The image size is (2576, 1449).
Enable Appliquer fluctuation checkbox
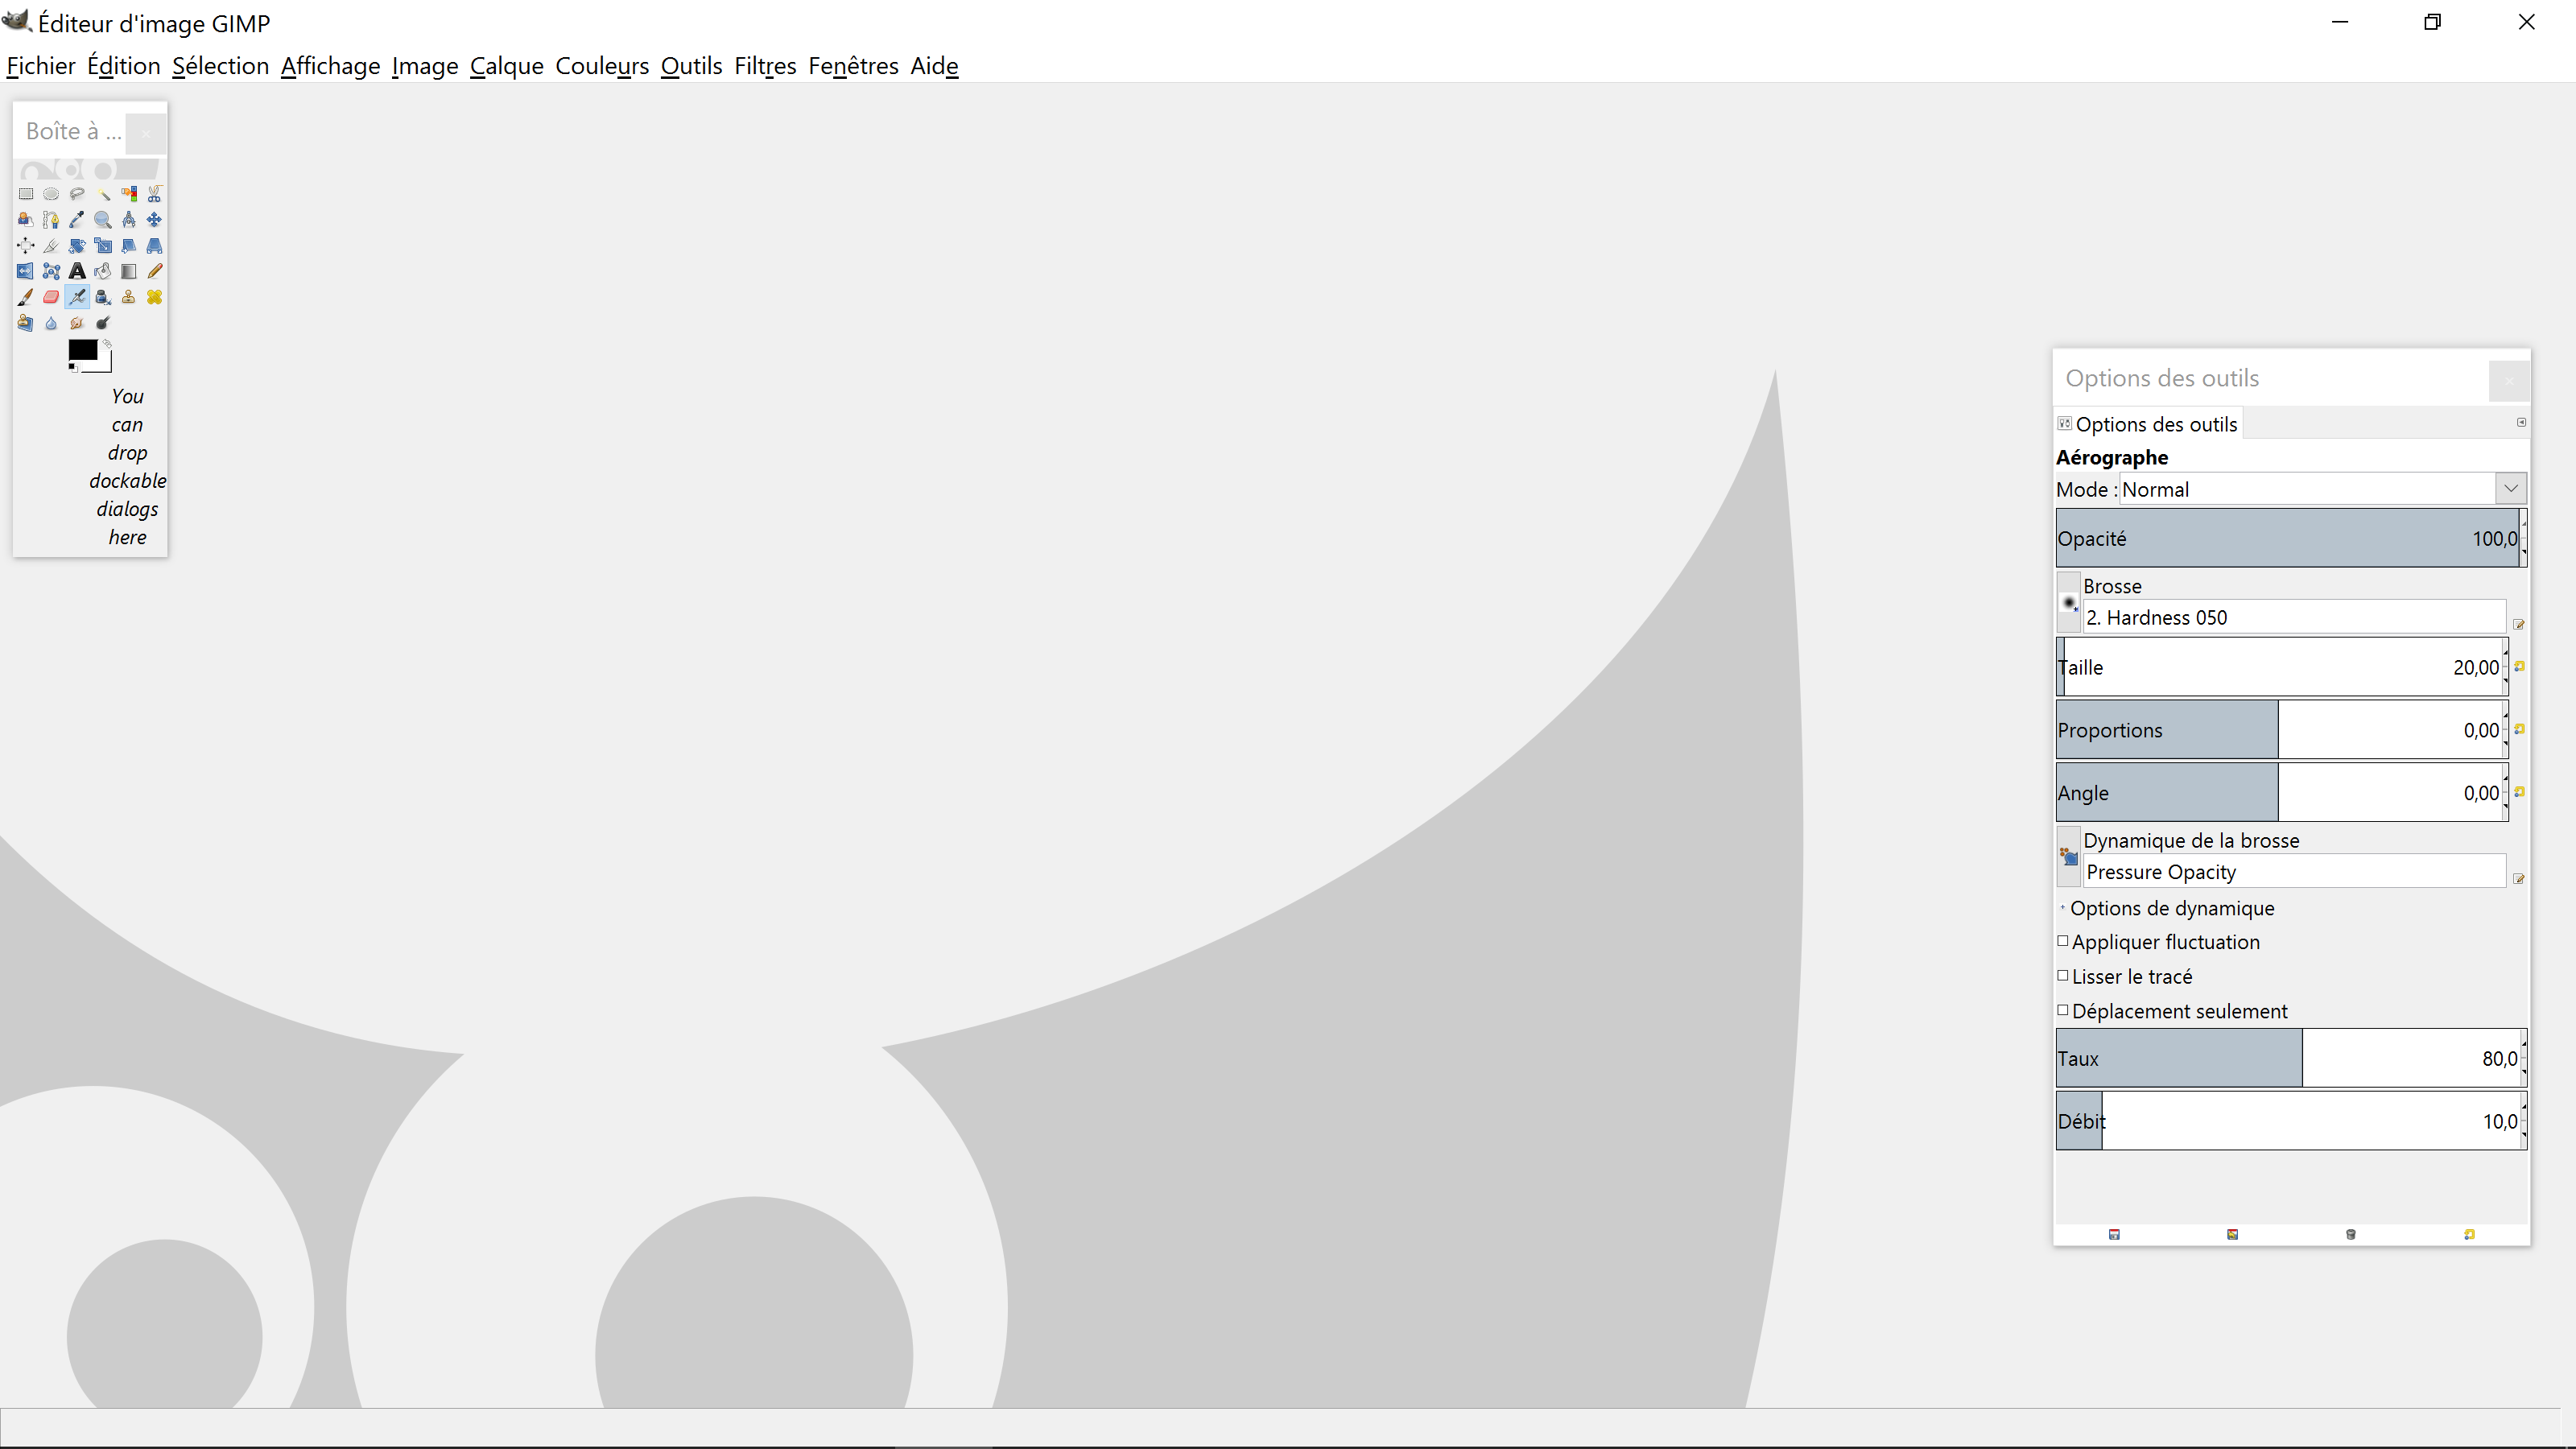pyautogui.click(x=2063, y=941)
